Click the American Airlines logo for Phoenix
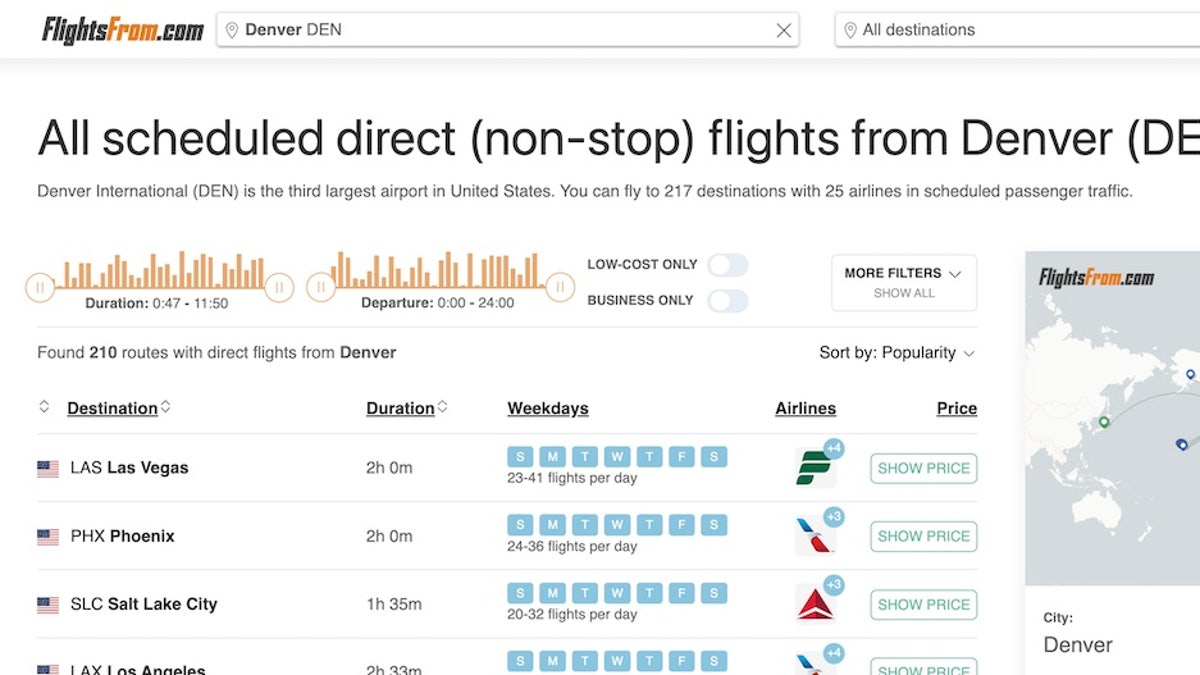1200x675 pixels. click(814, 537)
